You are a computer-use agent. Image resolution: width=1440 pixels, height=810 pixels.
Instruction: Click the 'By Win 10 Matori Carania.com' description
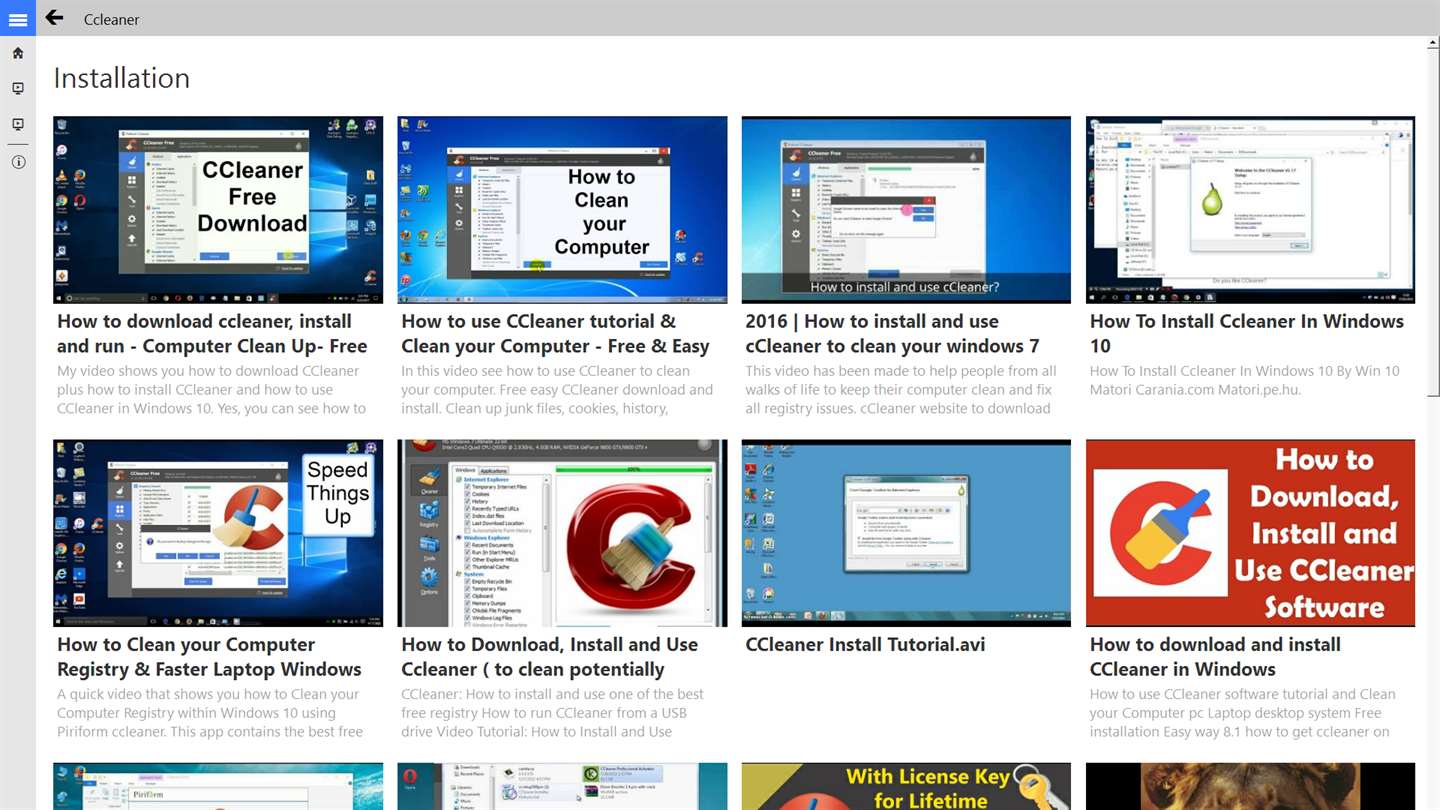coord(1245,380)
